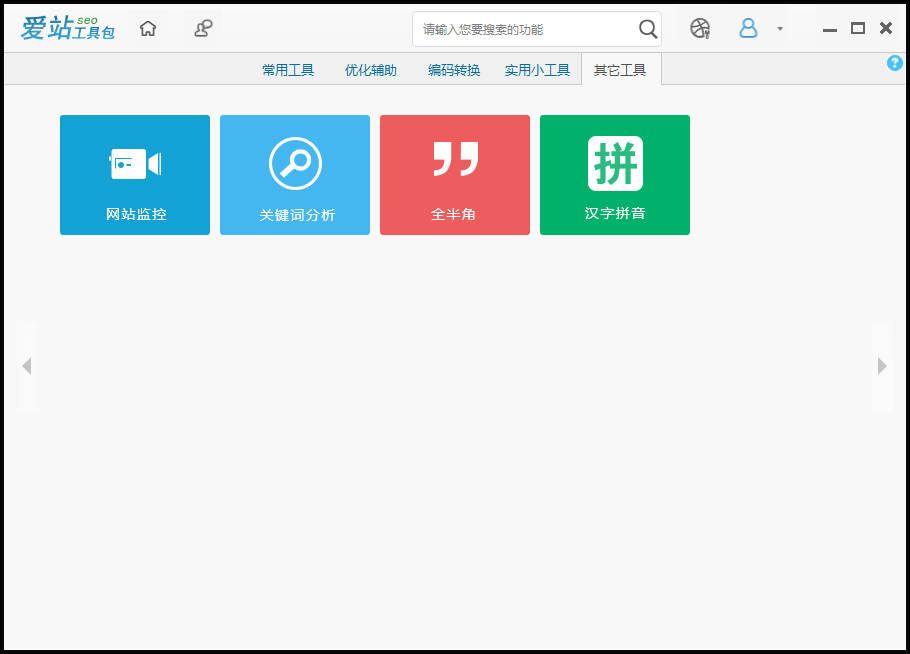910x654 pixels.
Task: Switch to the 编码转换 tab
Action: point(454,70)
